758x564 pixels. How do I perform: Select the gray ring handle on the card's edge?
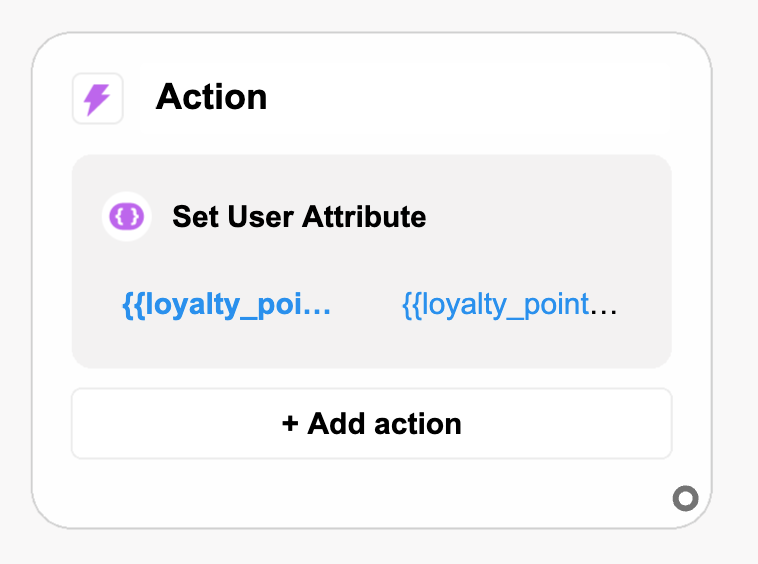pyautogui.click(x=685, y=498)
